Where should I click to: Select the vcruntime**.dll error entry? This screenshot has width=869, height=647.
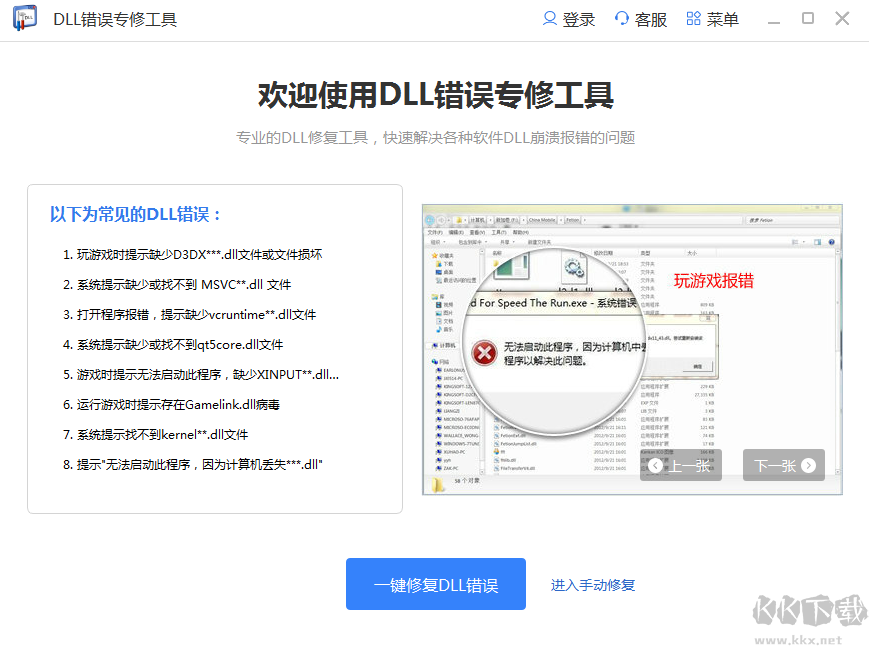click(x=189, y=314)
